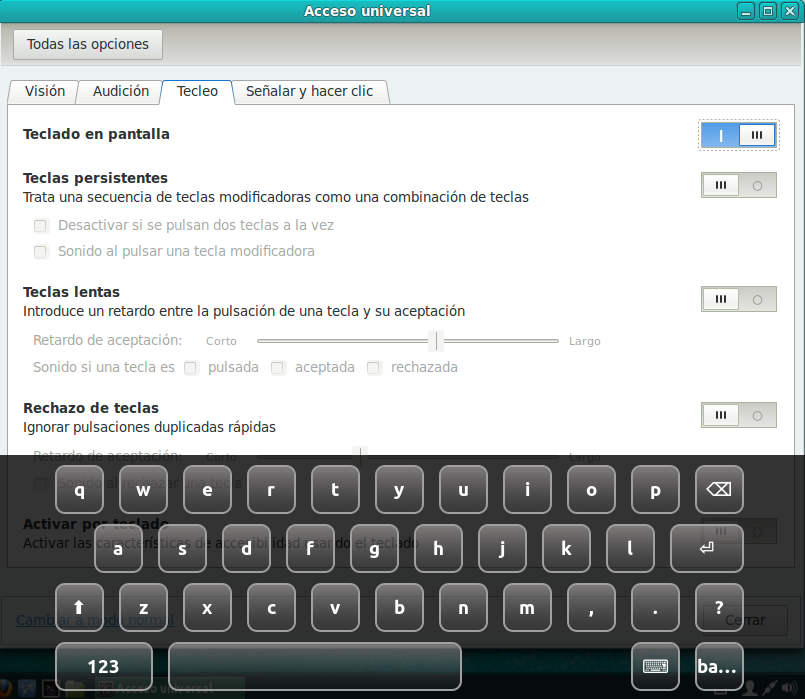Screen dimensions: 805x699
Task: Tap the 'w' key on the on-screen keyboard
Action: point(143,489)
